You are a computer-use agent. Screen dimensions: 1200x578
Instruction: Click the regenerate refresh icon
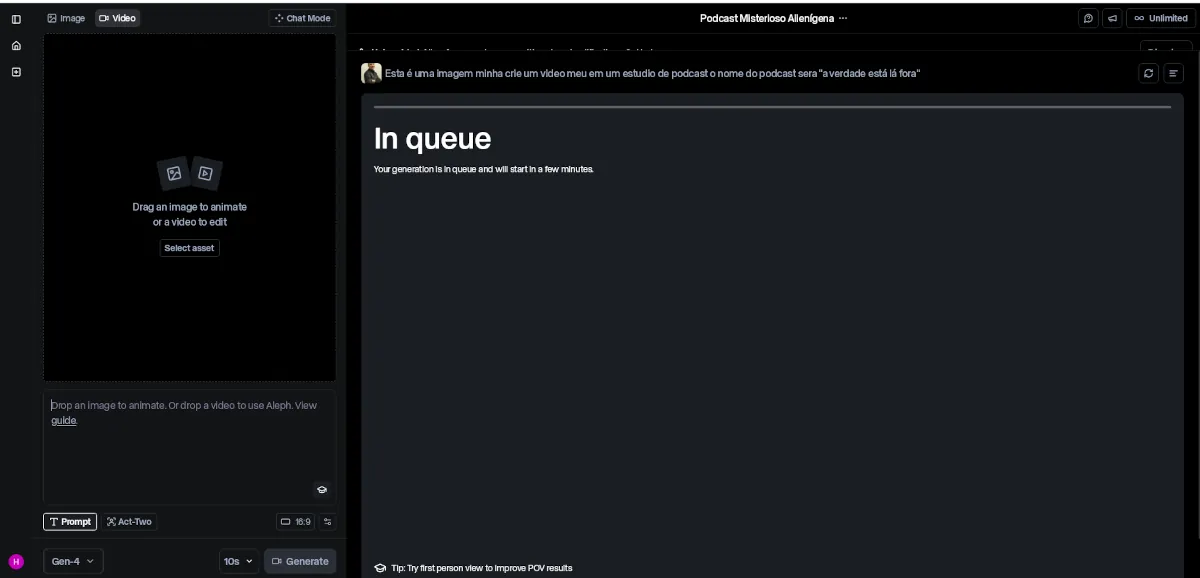pos(1148,73)
